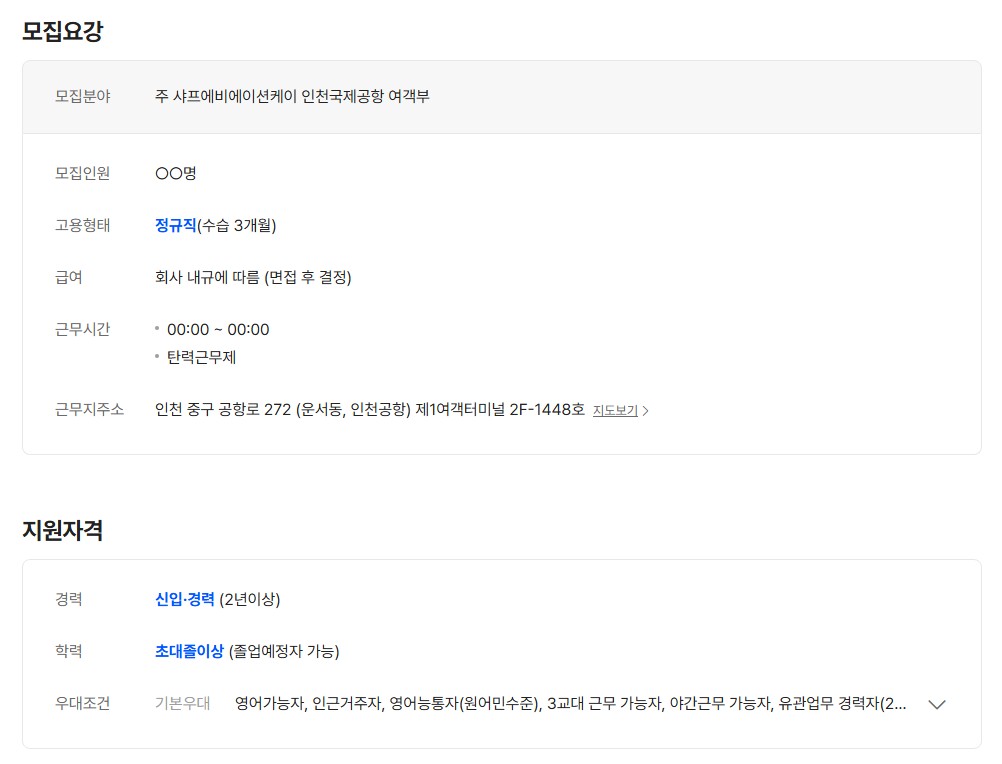1002x764 pixels.
Task: Click the 고용형태 row label
Action: point(82,225)
